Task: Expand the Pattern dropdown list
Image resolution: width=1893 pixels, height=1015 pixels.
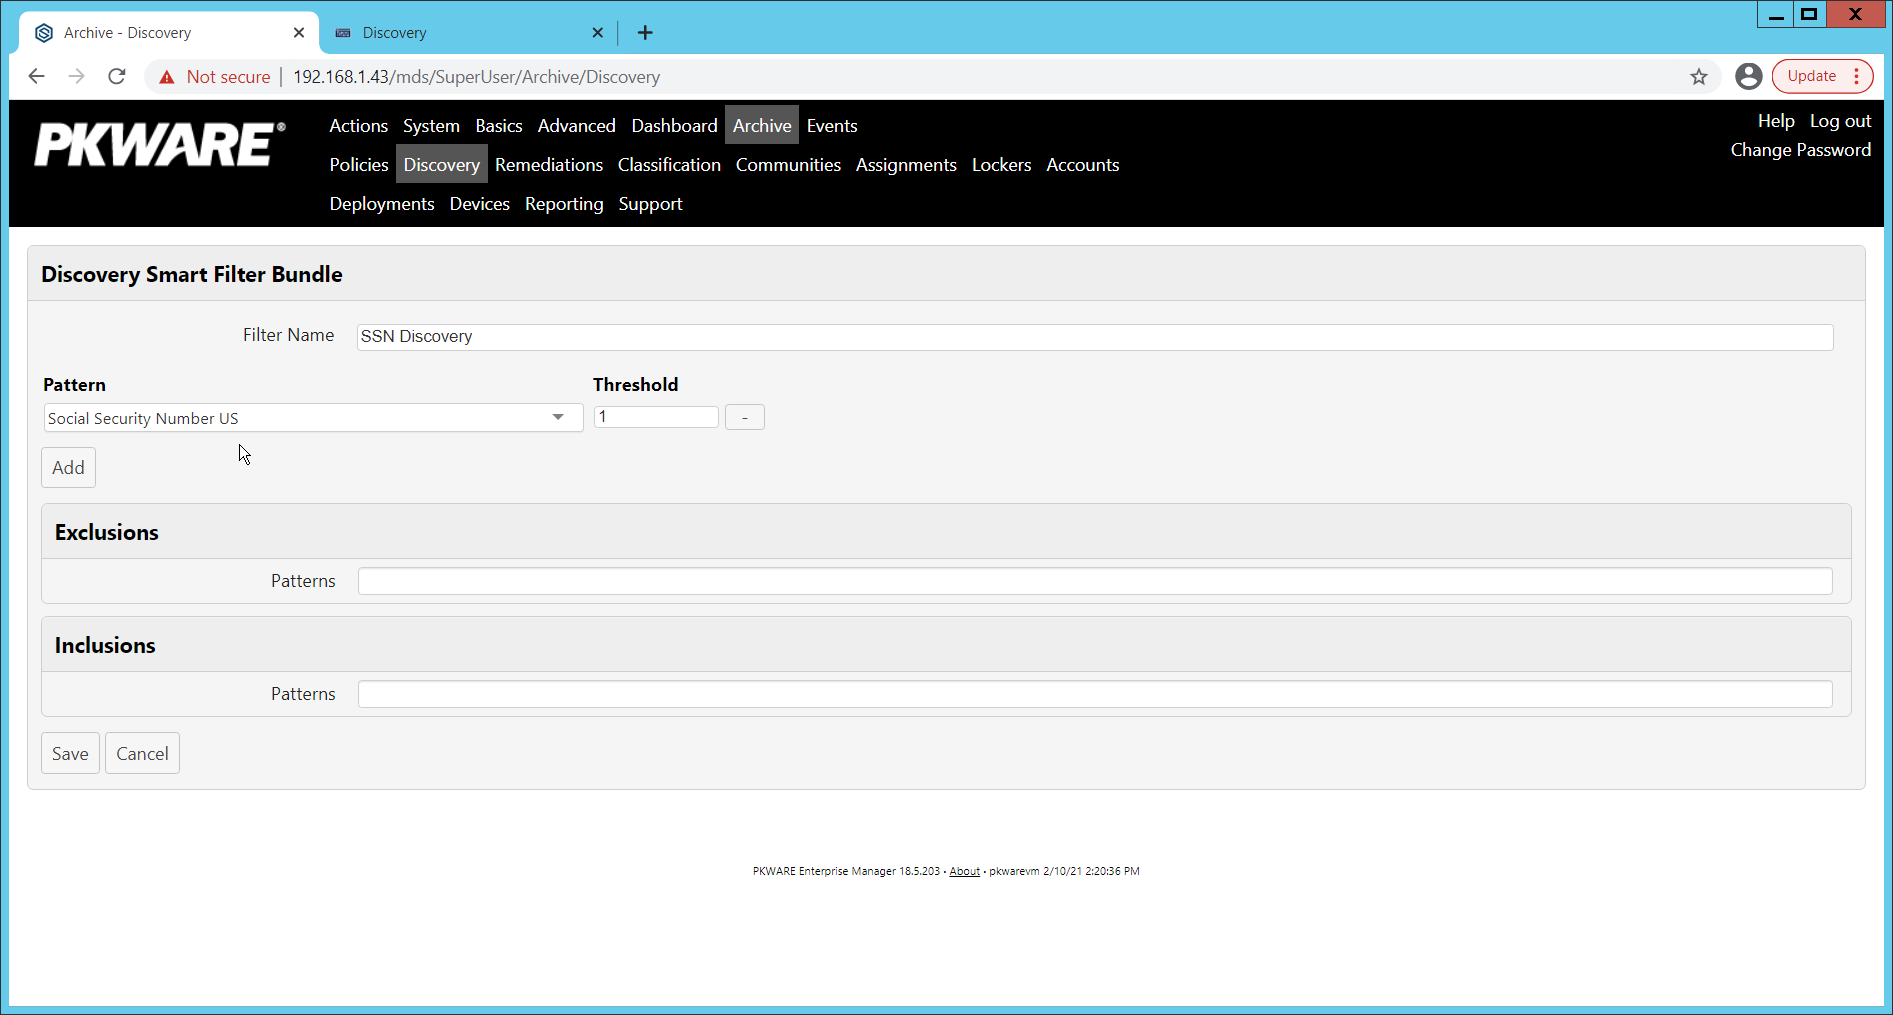Action: [557, 418]
